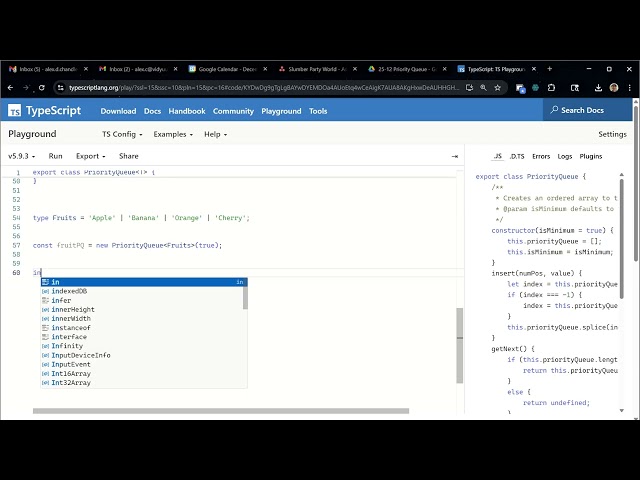Switch to second Gmail Inbox (2) tab
The width and height of the screenshot is (640, 480).
138,69
